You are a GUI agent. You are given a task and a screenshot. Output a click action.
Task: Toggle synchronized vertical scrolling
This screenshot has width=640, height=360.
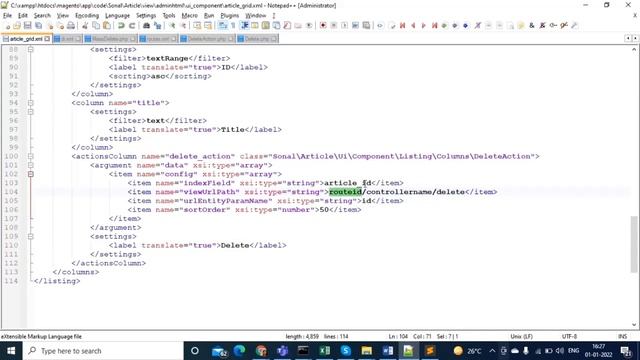[x=197, y=26]
